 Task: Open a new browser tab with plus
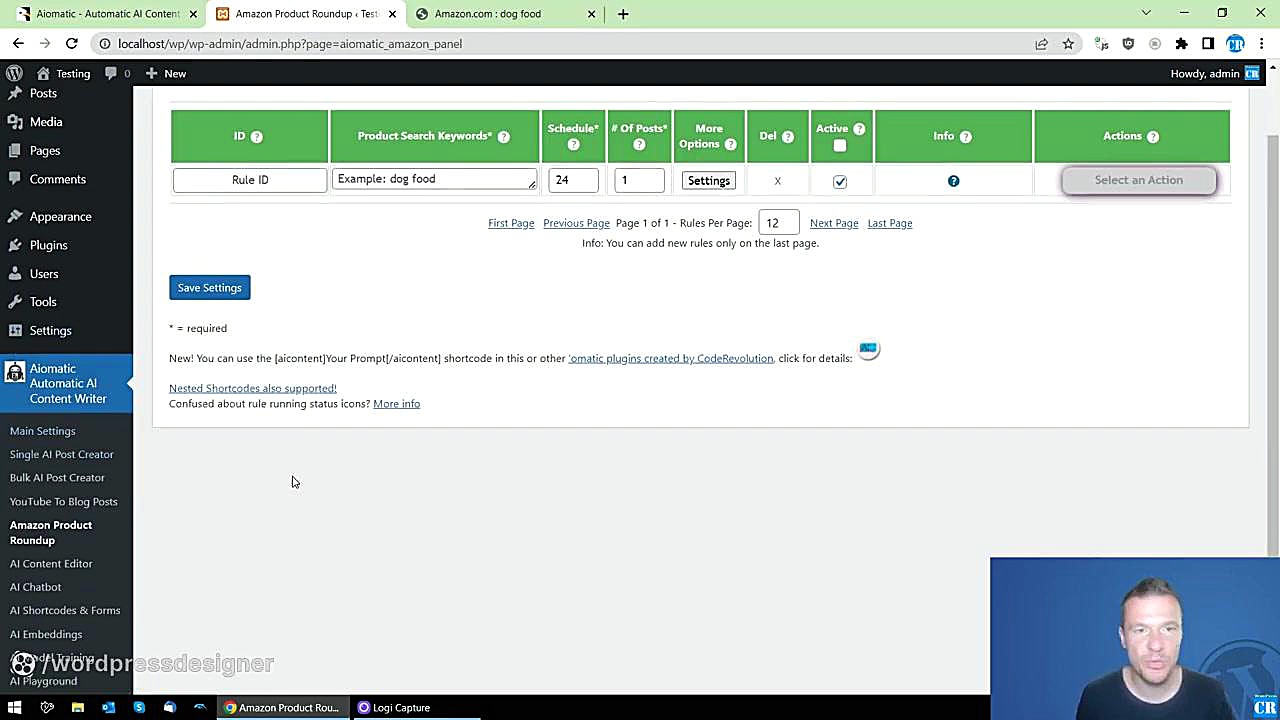pos(623,14)
